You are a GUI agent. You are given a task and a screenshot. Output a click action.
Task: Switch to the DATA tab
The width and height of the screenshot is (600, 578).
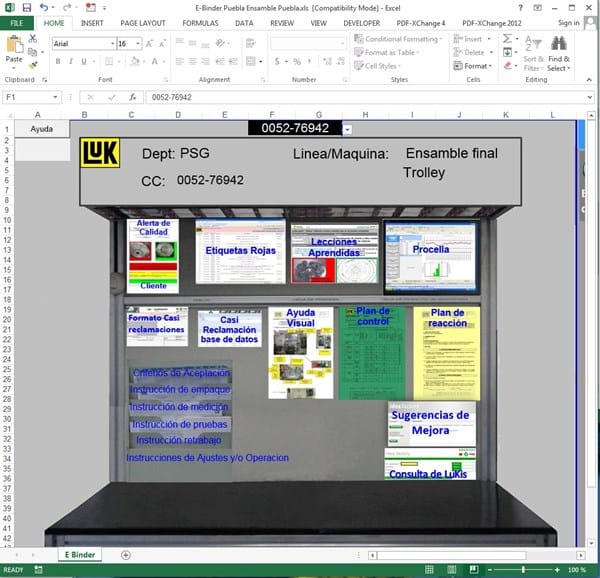[244, 23]
